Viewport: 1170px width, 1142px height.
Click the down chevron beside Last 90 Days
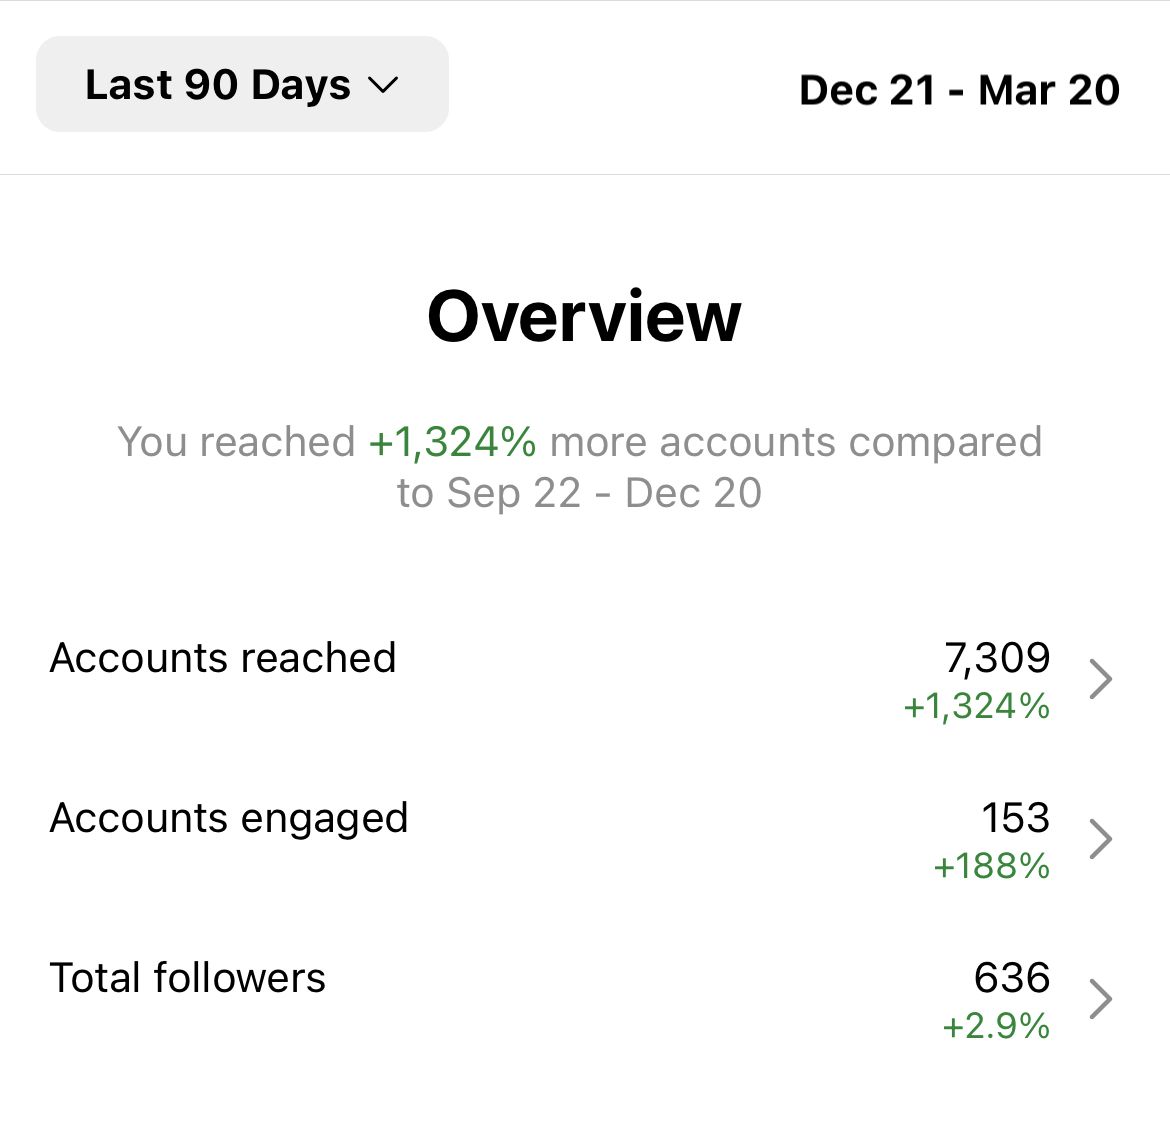[x=384, y=86]
